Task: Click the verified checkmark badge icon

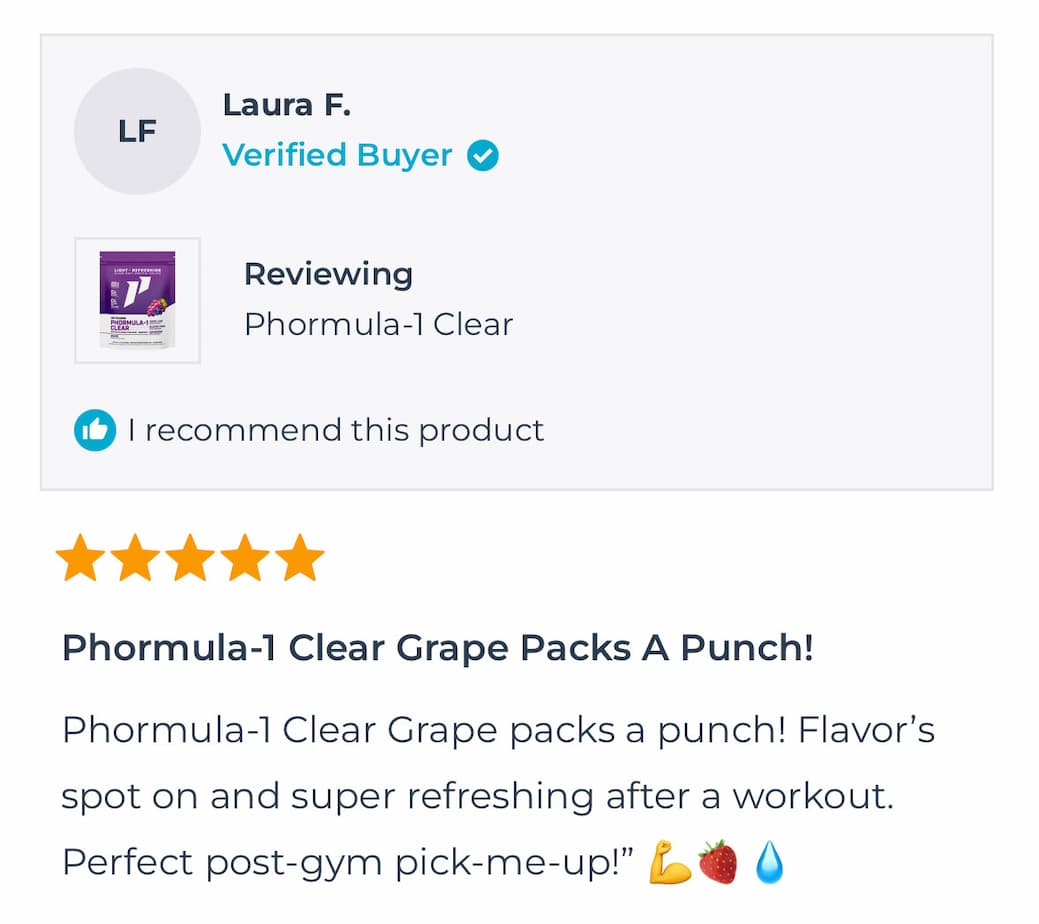Action: tap(483, 156)
